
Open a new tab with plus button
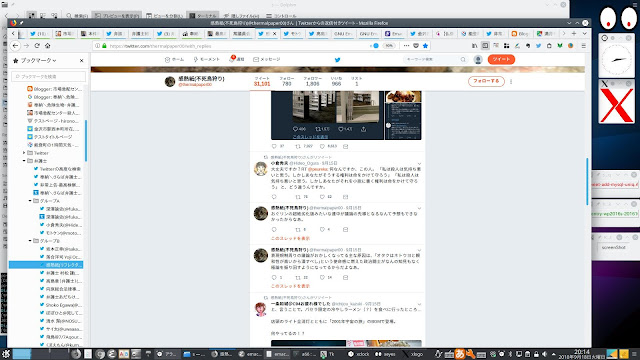pos(574,33)
